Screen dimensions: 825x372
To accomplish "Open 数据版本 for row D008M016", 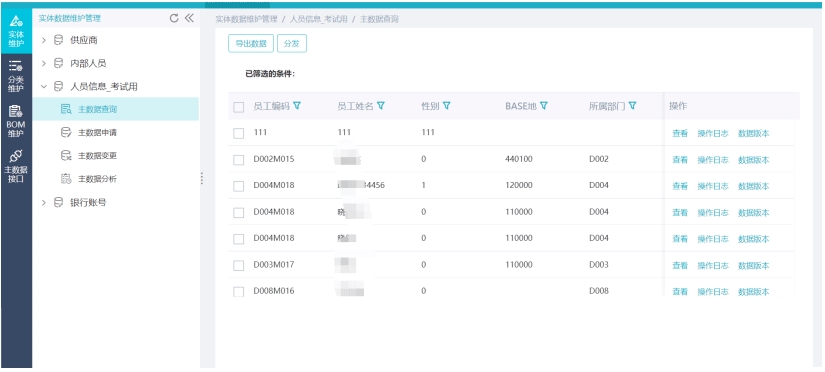I will 753,291.
